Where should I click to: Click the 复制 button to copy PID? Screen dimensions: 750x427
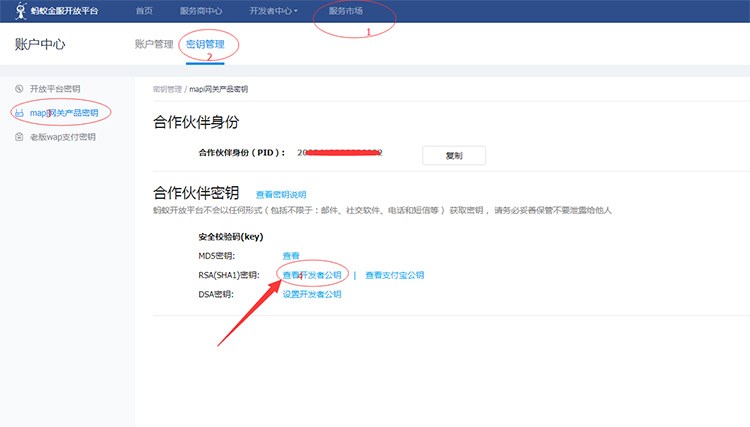(x=454, y=155)
